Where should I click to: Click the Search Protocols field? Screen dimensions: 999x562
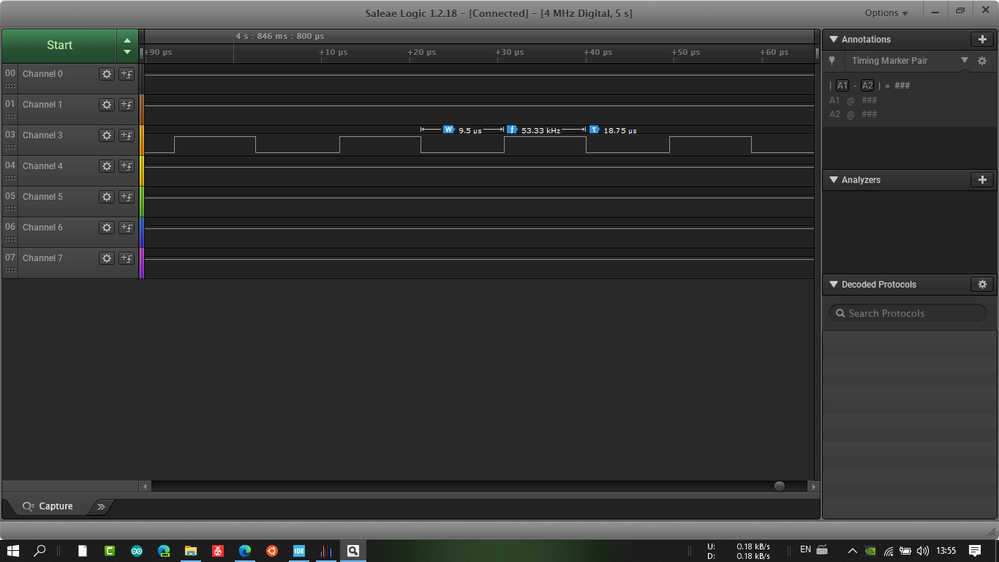click(907, 313)
